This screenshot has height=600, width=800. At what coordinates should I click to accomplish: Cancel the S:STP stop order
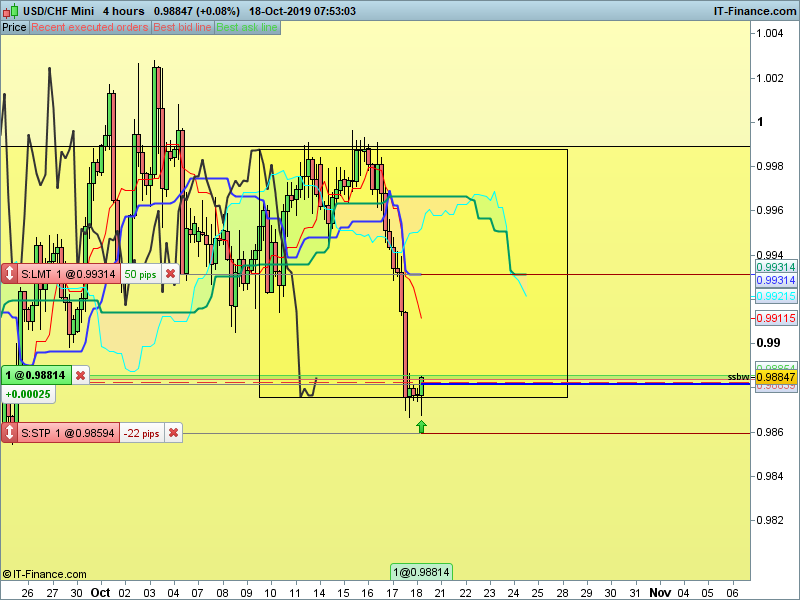click(173, 433)
